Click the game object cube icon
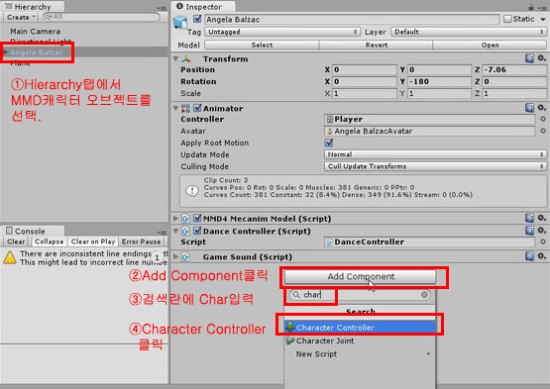550x389 pixels. (x=181, y=22)
